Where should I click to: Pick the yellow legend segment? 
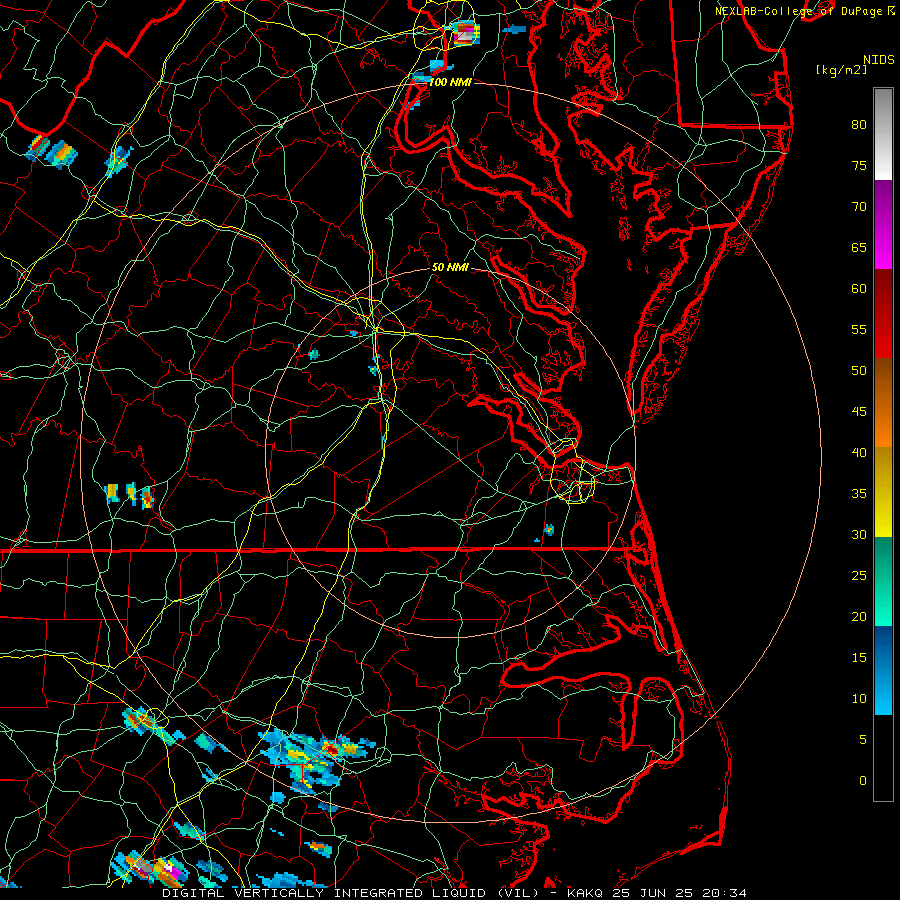pyautogui.click(x=883, y=492)
